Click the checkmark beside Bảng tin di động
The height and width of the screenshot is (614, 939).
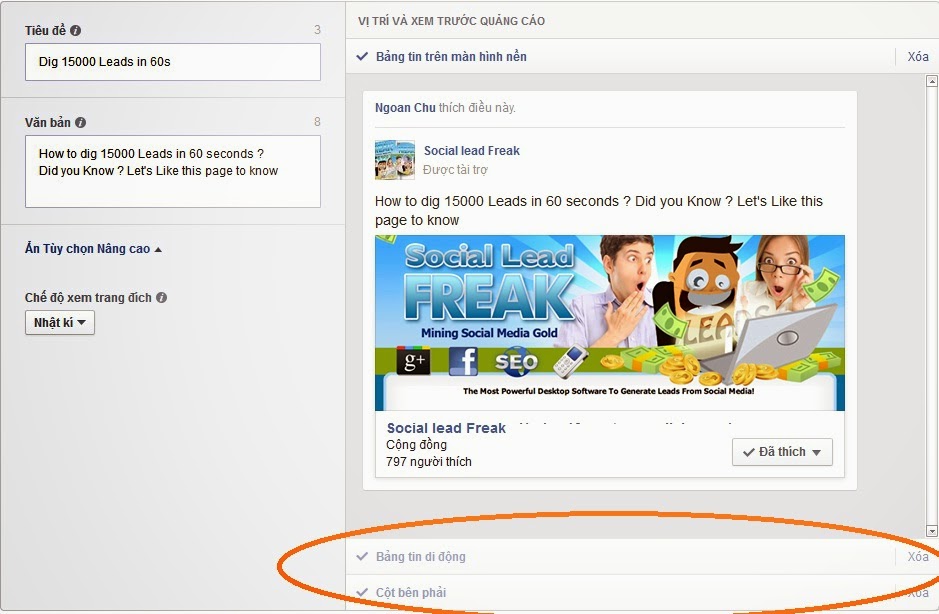click(x=362, y=556)
